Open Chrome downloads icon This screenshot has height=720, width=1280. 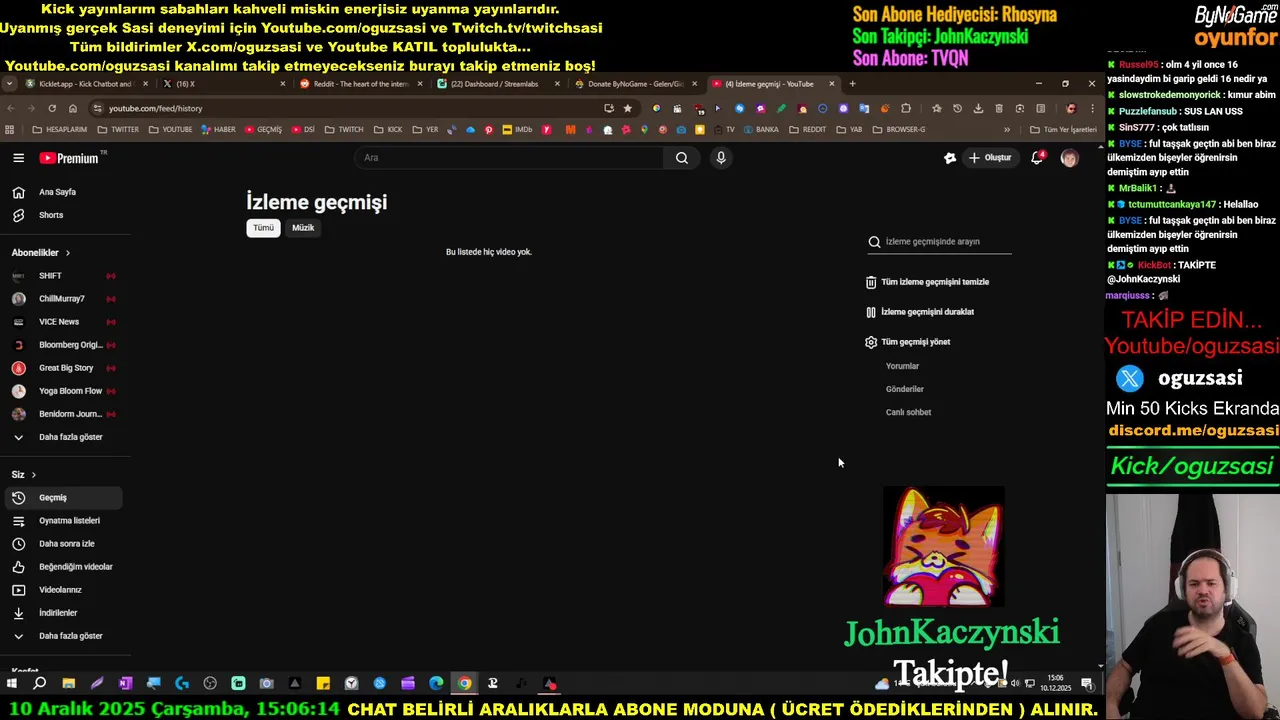(978, 108)
